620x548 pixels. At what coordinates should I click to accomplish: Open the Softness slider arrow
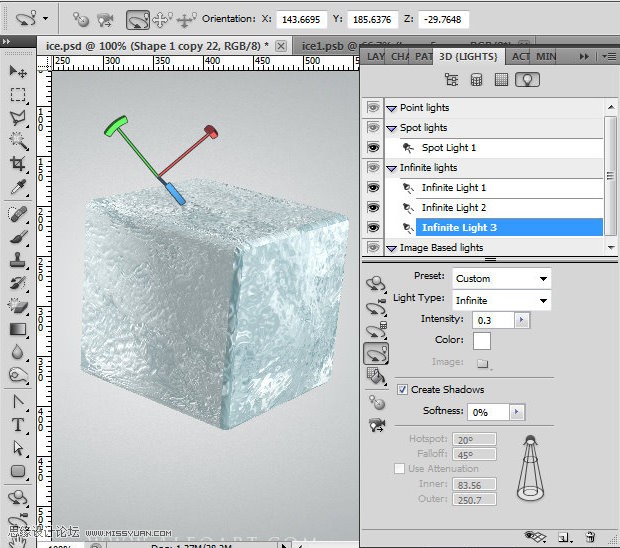point(516,412)
